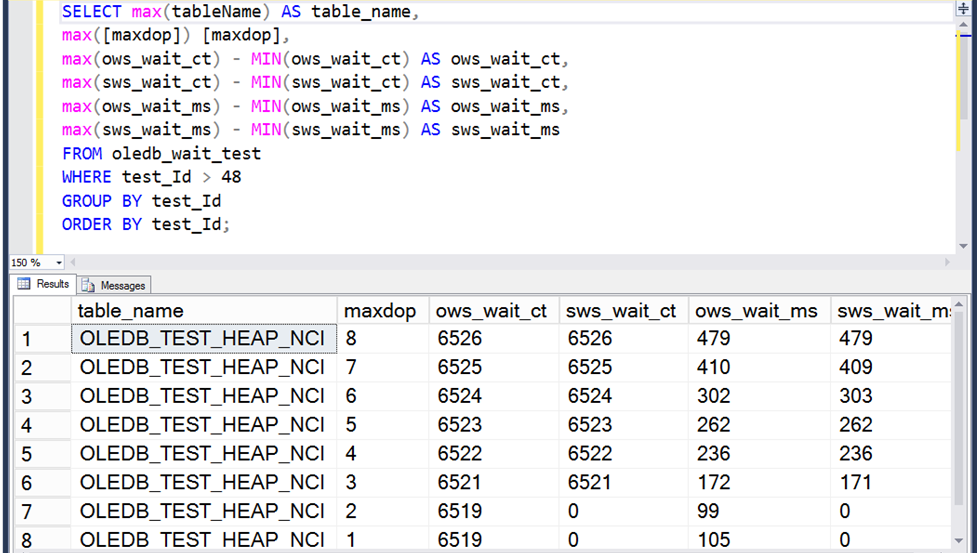This screenshot has width=977, height=553.
Task: Click maxdop cell with value 8
Action: coord(383,338)
